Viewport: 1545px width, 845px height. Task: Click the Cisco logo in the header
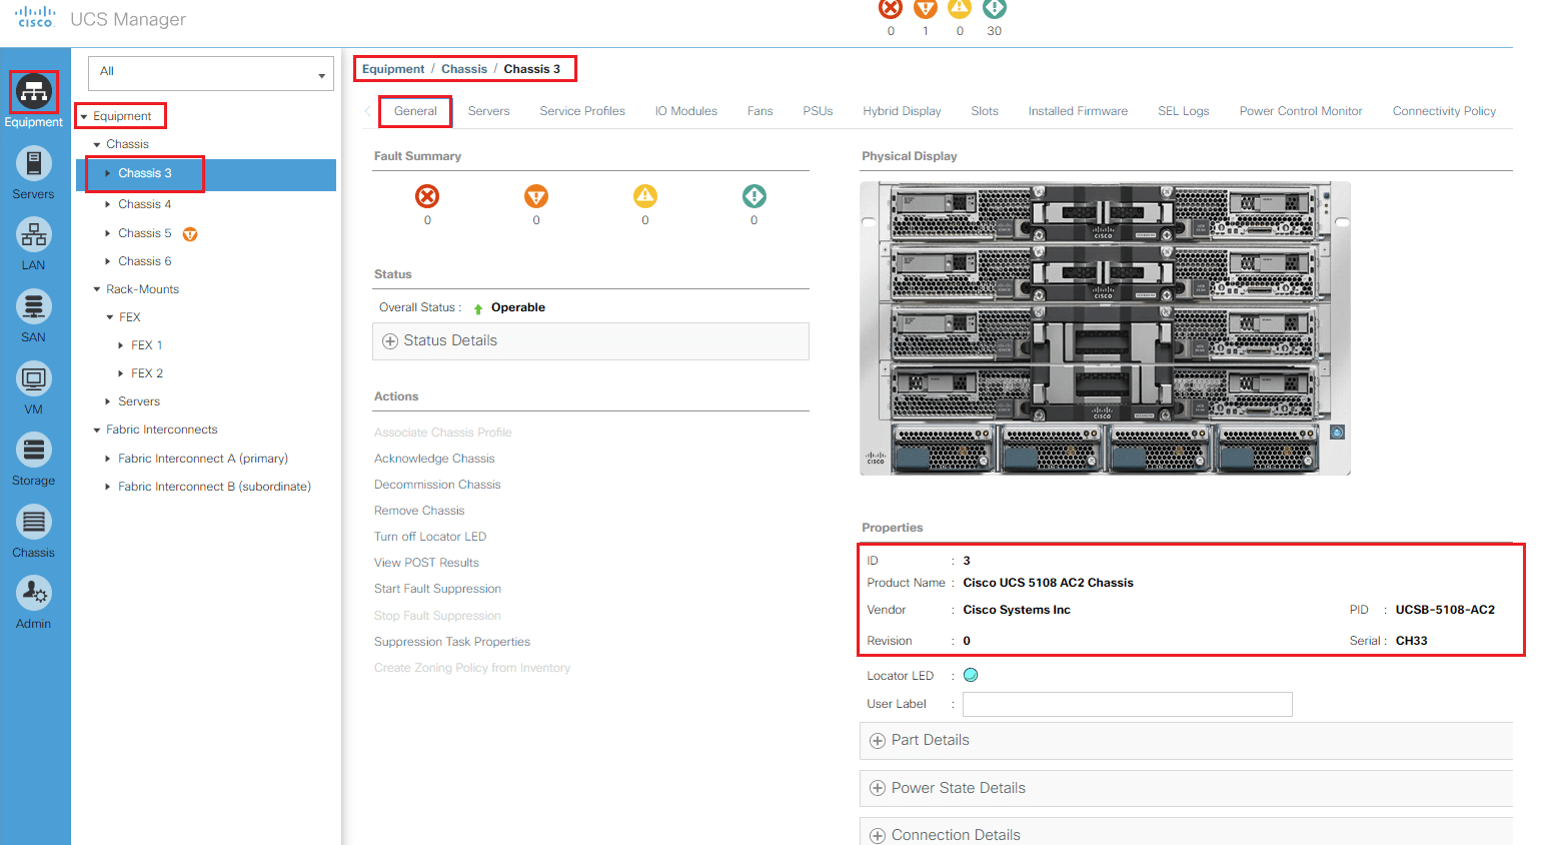point(35,17)
